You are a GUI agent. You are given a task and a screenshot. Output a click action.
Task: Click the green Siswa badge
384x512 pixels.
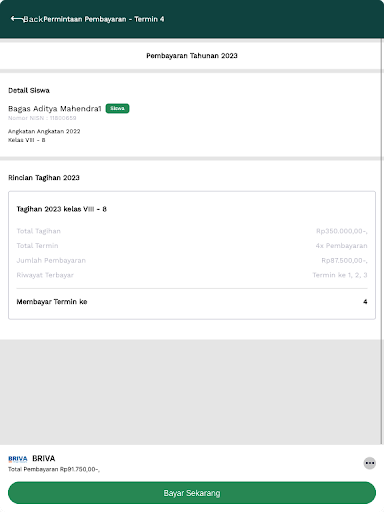tap(117, 108)
